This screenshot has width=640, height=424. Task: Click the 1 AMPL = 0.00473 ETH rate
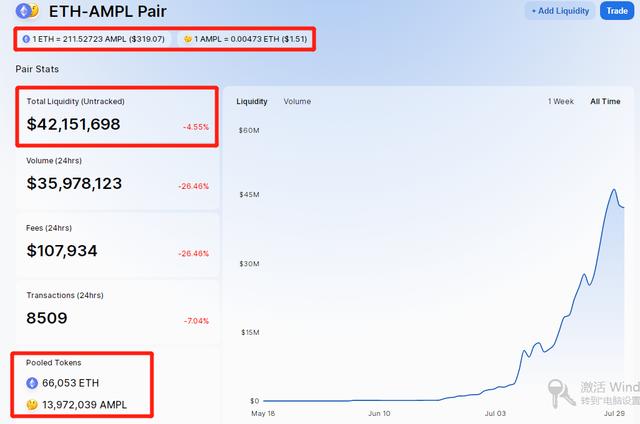pyautogui.click(x=251, y=39)
